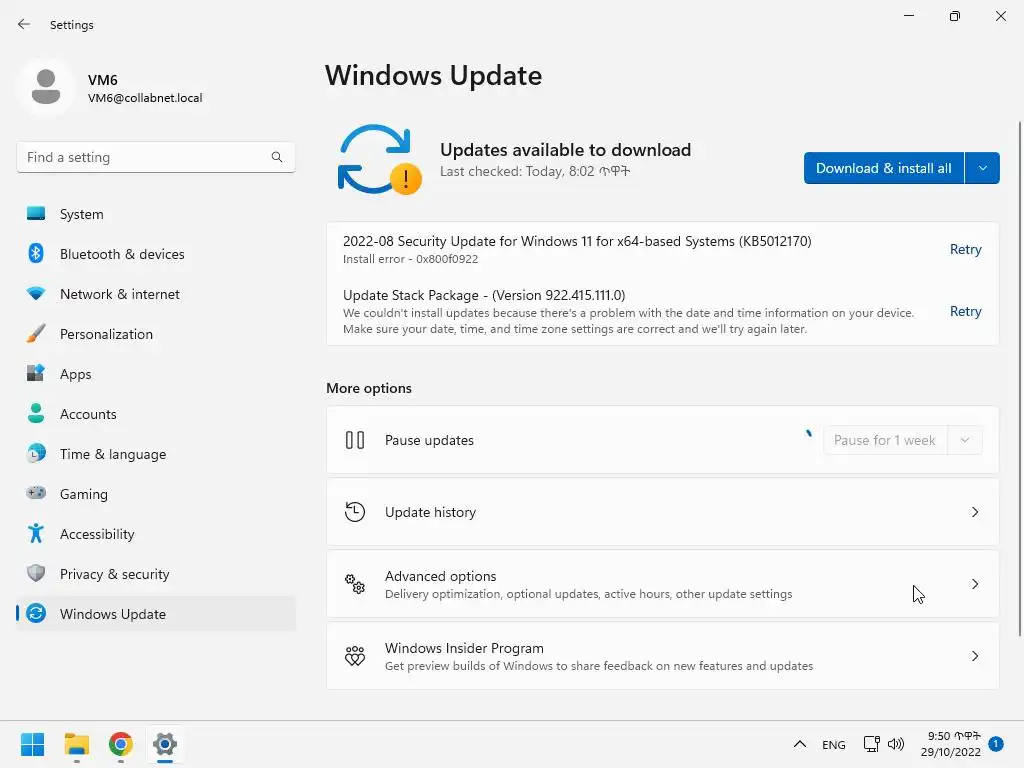Open Update history chevron

tap(974, 512)
